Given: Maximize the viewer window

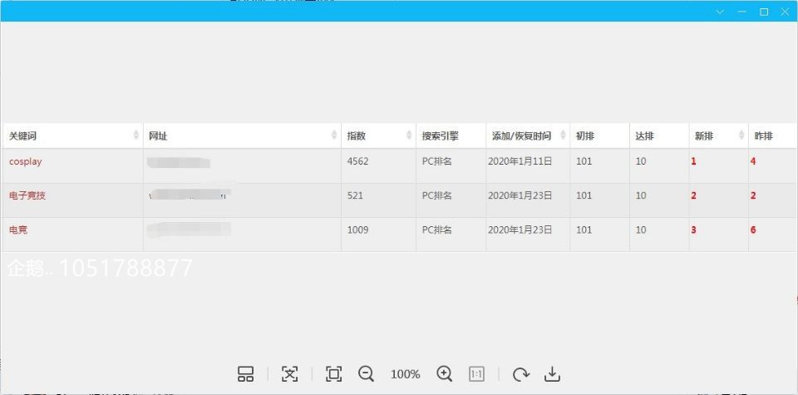Looking at the screenshot, I should (x=764, y=12).
